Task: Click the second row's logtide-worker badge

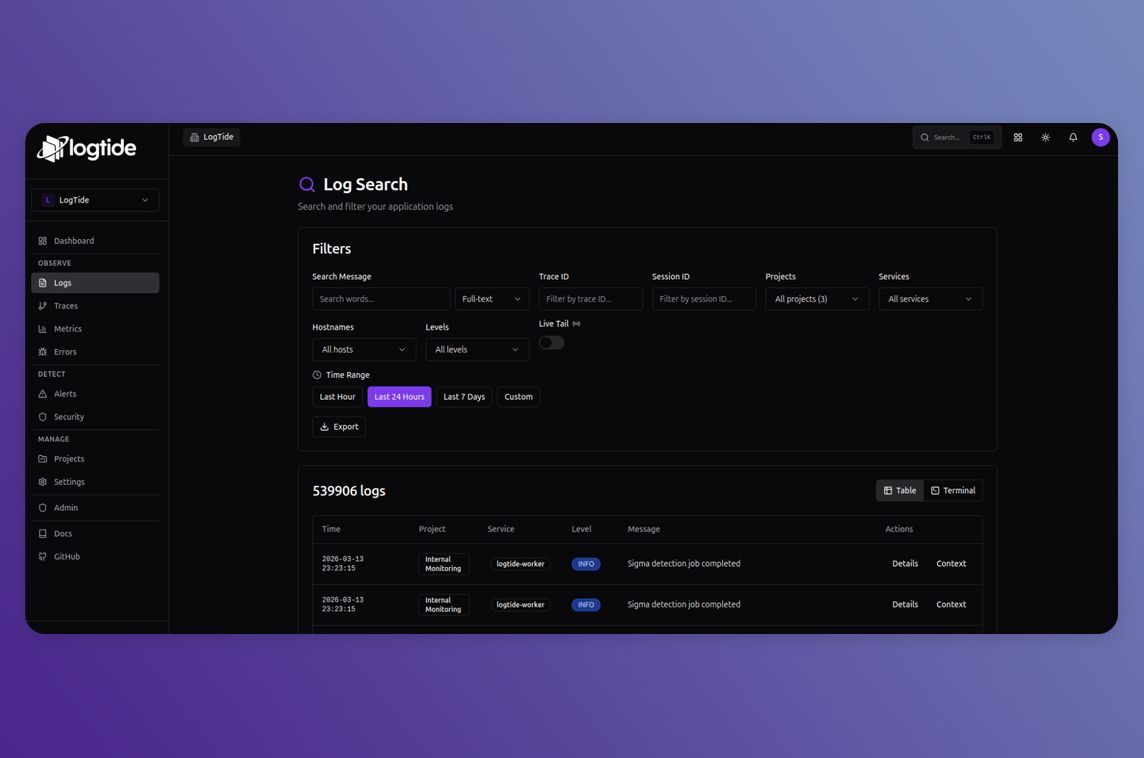Action: [520, 605]
